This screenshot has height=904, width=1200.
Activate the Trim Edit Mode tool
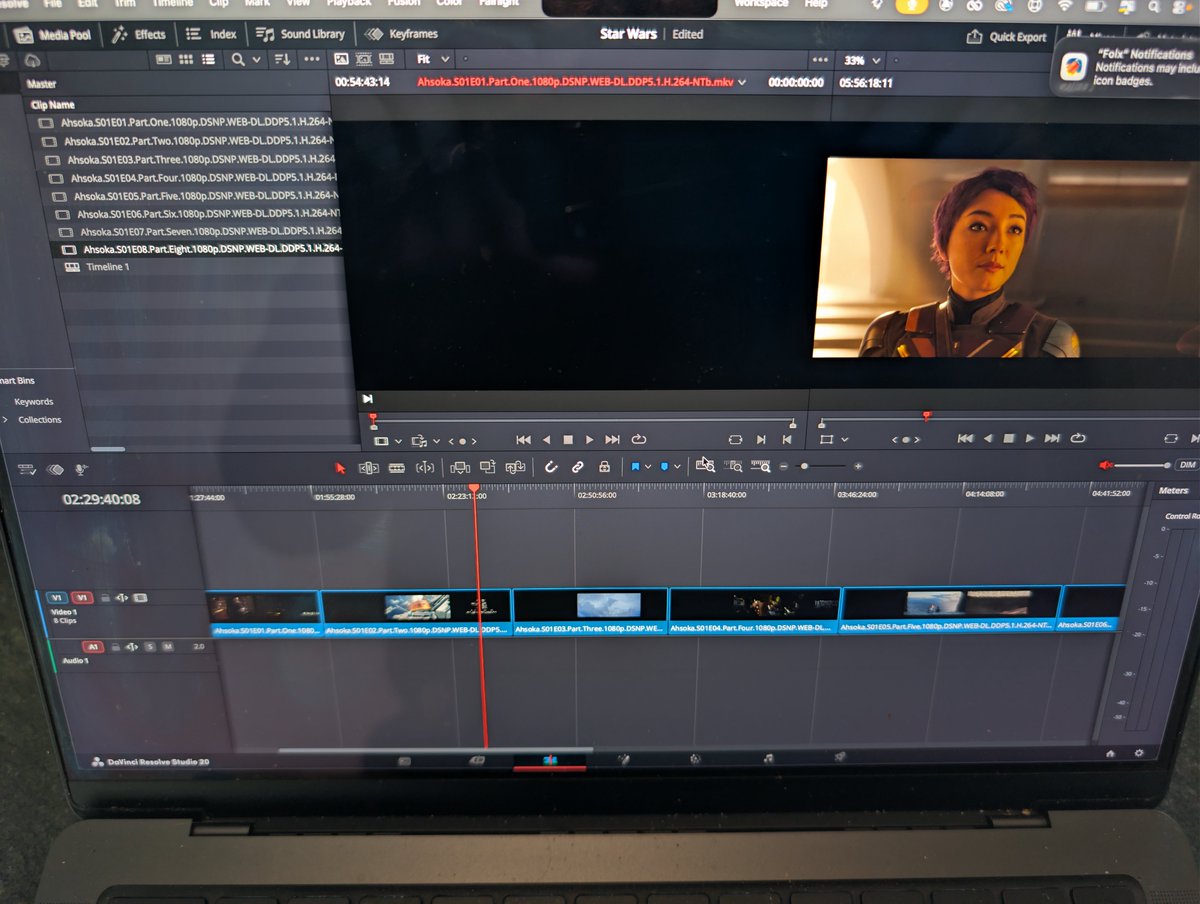click(368, 467)
